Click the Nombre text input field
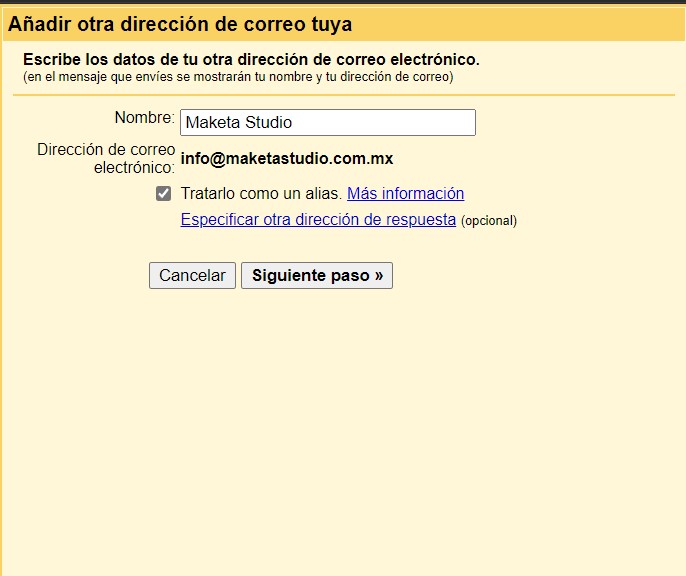686x576 pixels. (327, 123)
